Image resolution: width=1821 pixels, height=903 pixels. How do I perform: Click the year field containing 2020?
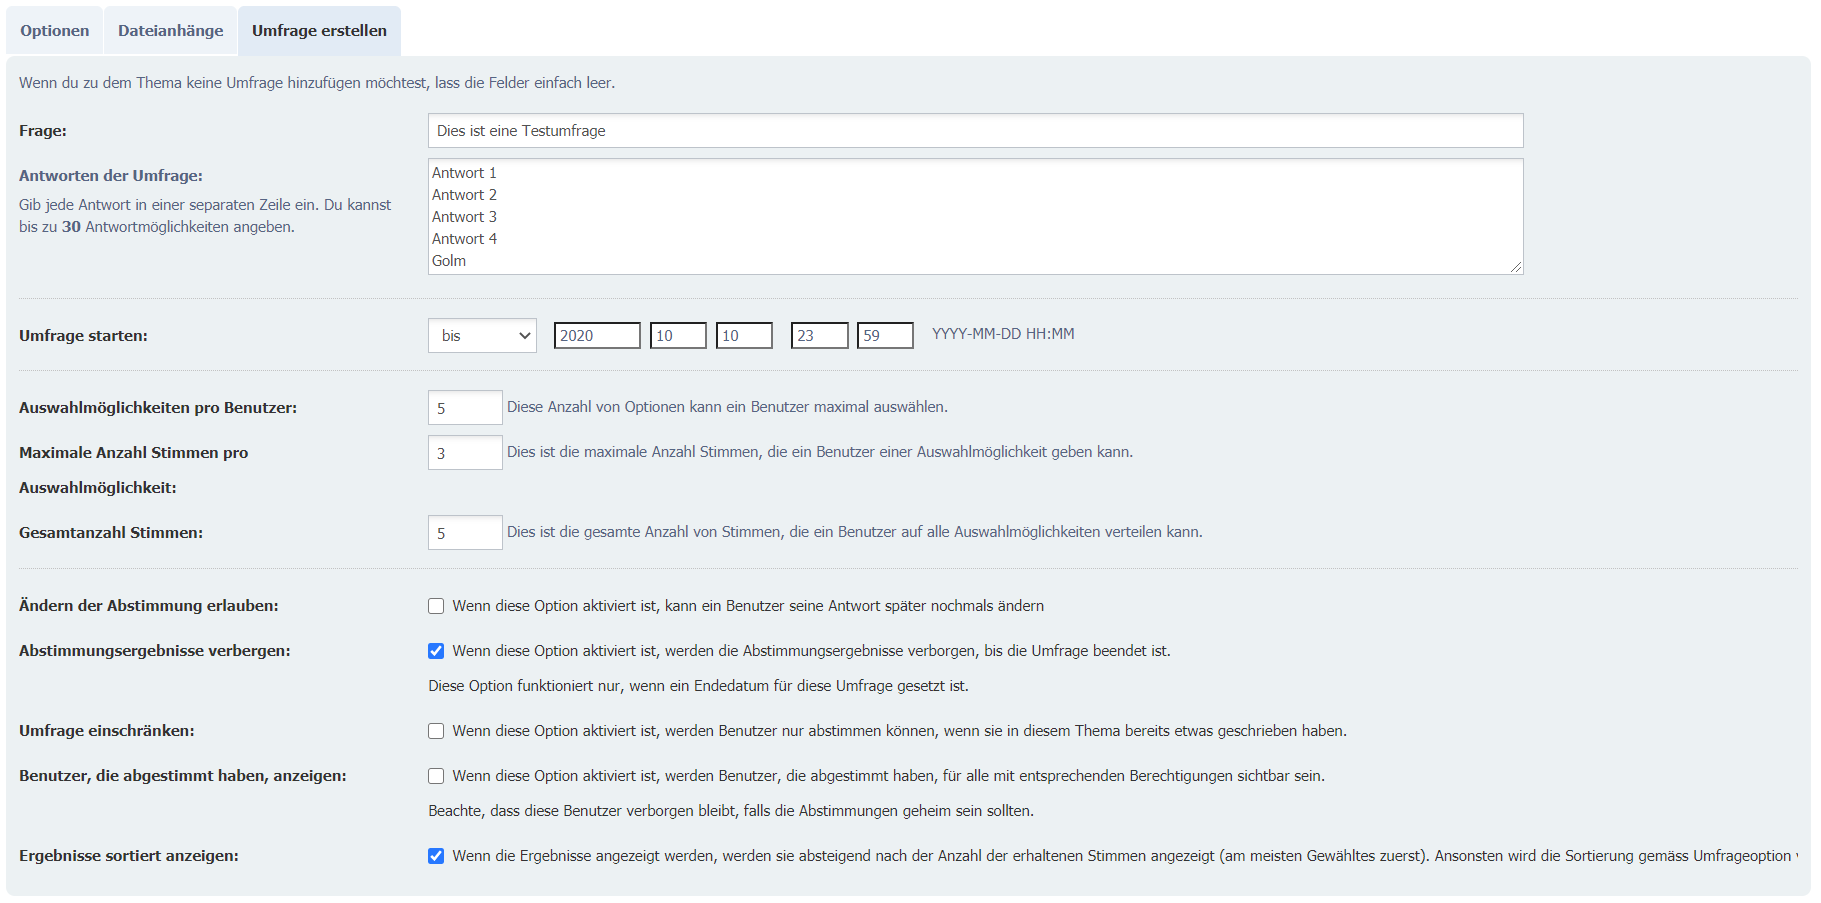click(x=597, y=336)
